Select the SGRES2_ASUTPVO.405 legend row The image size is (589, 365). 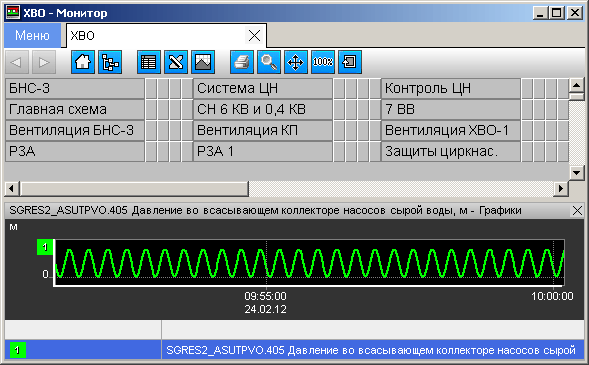point(294,350)
